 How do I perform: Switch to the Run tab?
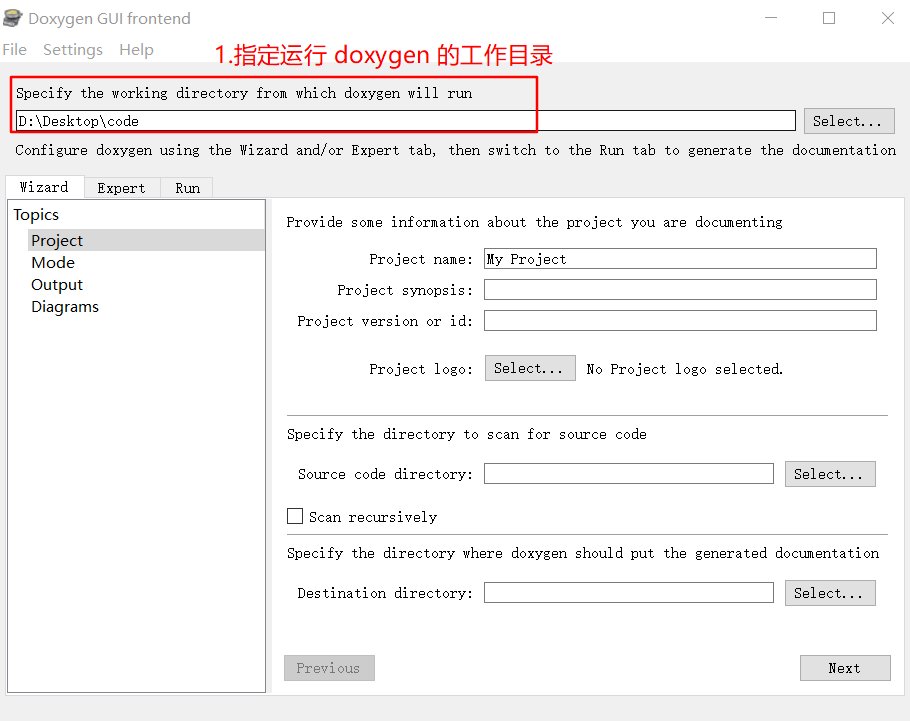[x=187, y=188]
